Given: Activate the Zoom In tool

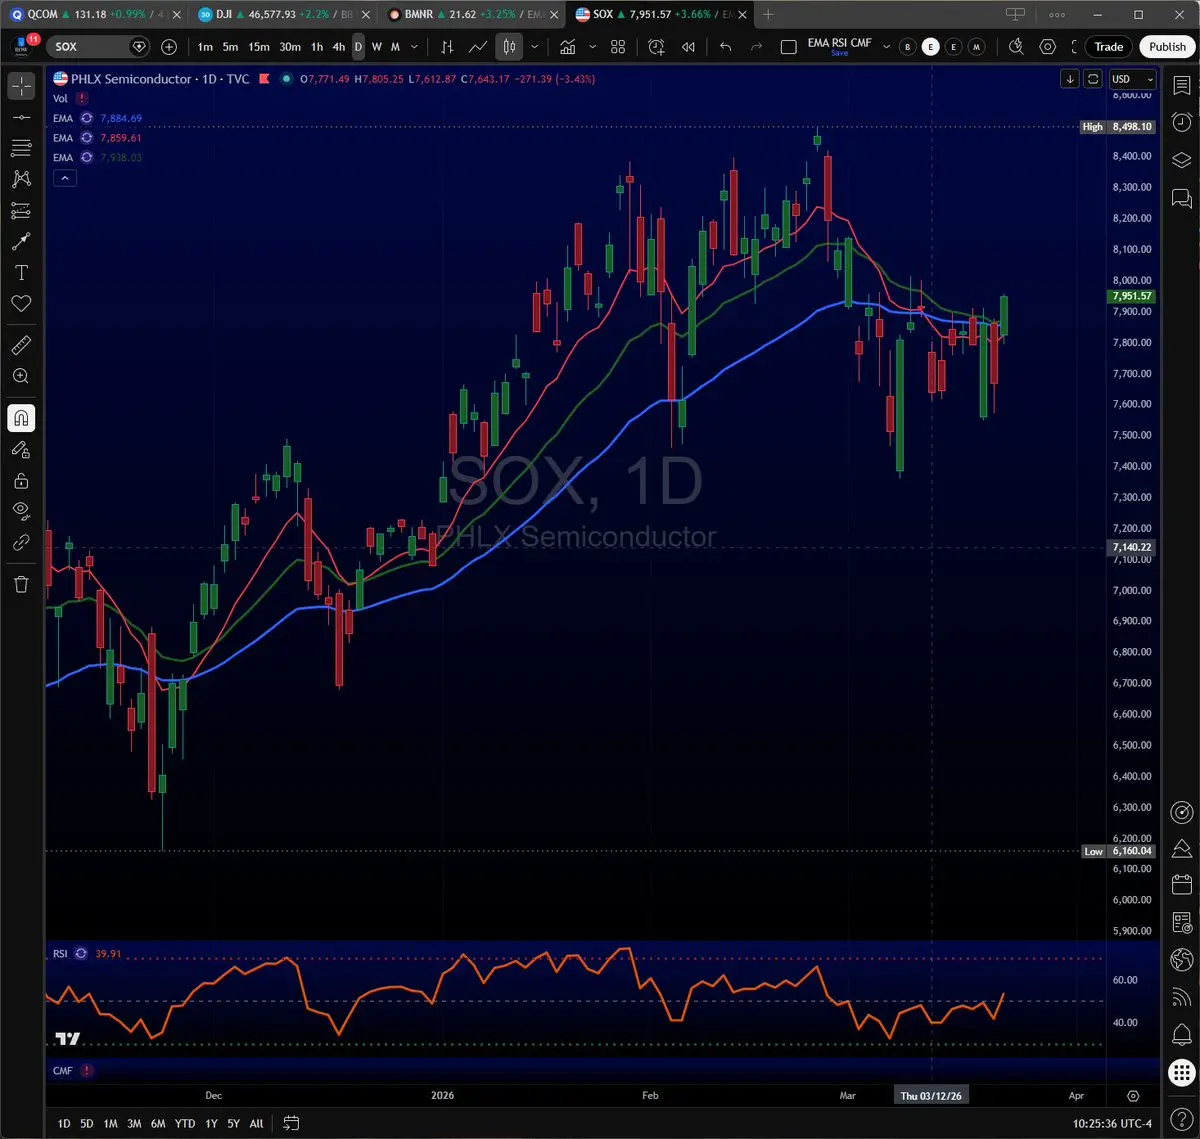Looking at the screenshot, I should pos(21,377).
